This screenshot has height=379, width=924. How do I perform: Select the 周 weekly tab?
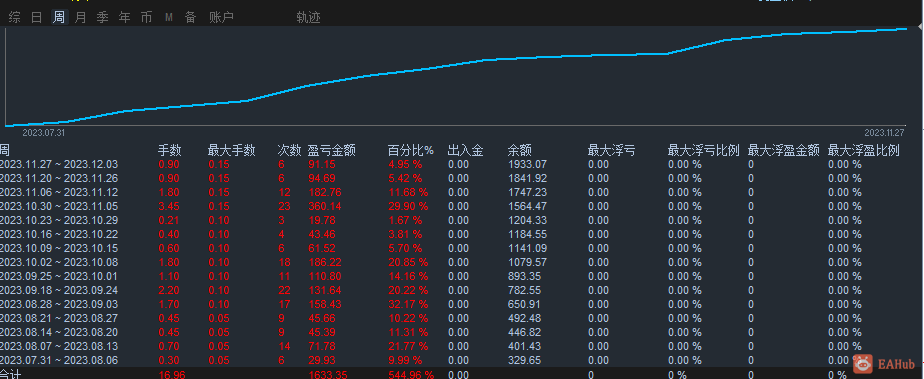(x=59, y=18)
